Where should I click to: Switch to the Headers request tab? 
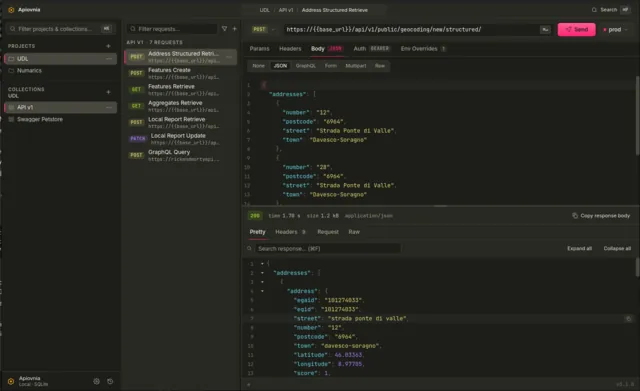coord(290,49)
